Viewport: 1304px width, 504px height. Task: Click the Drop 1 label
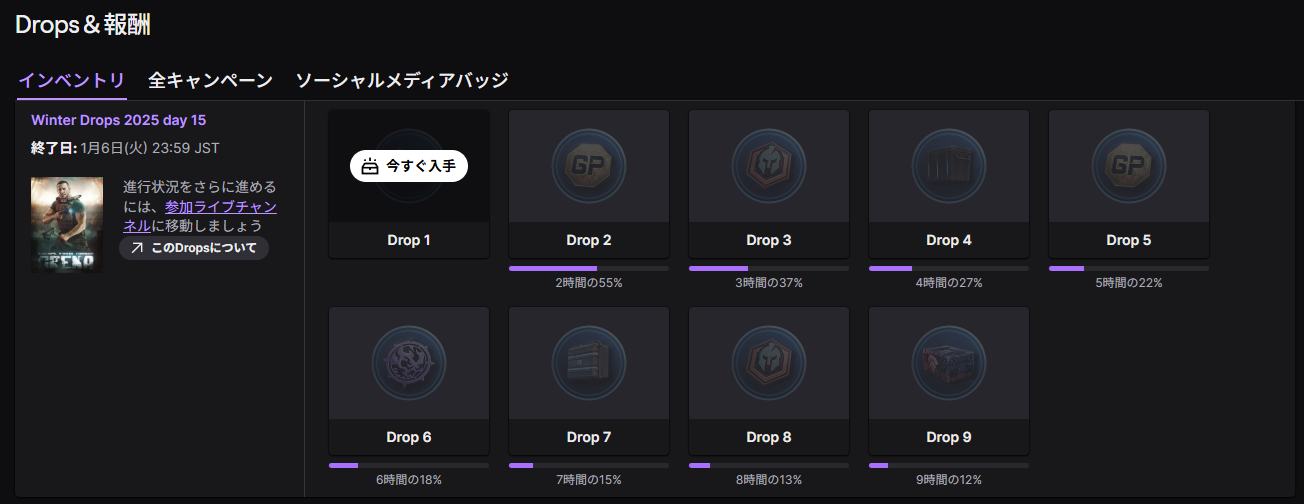(408, 240)
